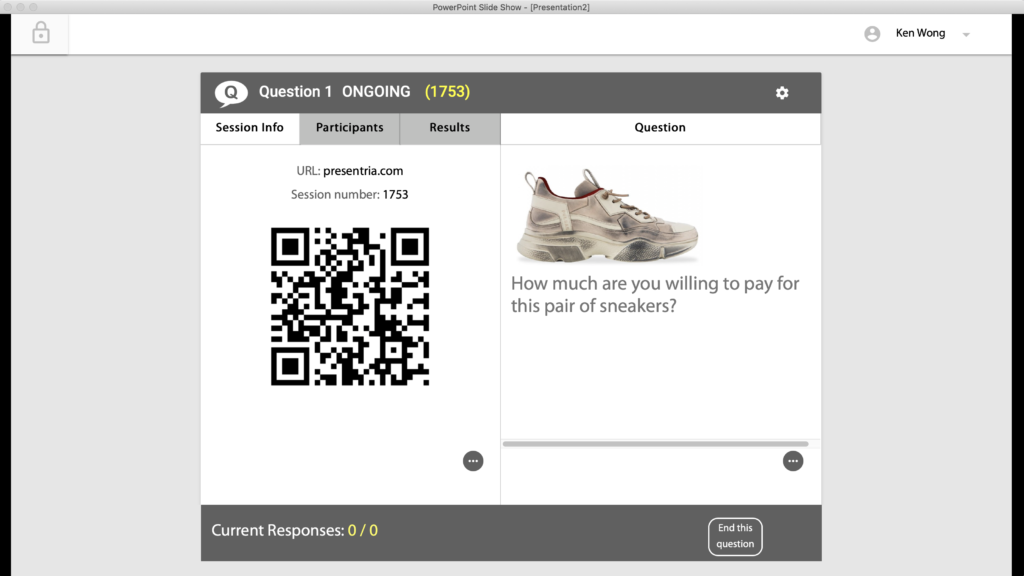Click the Question 1 title text
The width and height of the screenshot is (1024, 576).
[x=295, y=92]
